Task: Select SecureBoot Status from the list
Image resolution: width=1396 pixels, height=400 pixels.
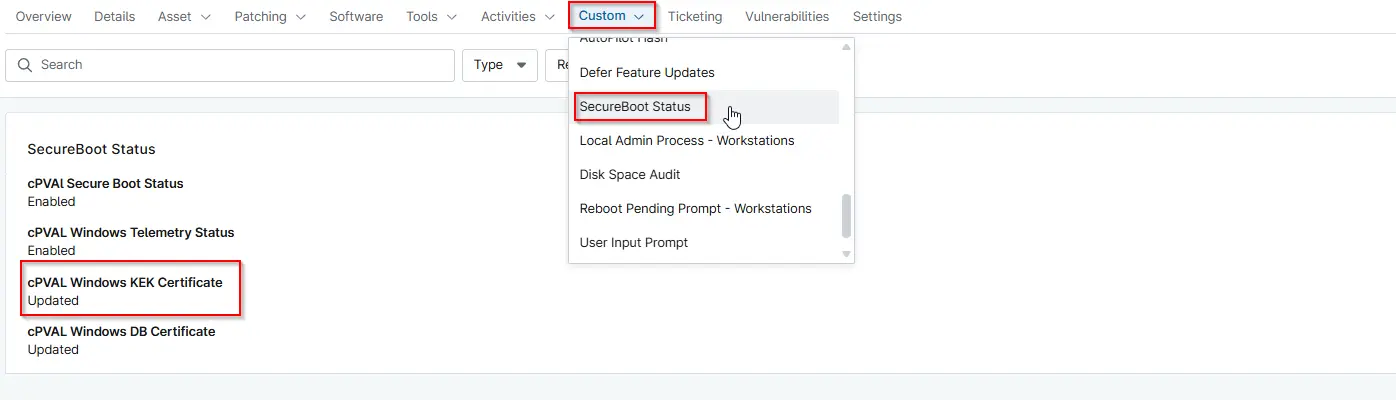Action: pos(635,107)
